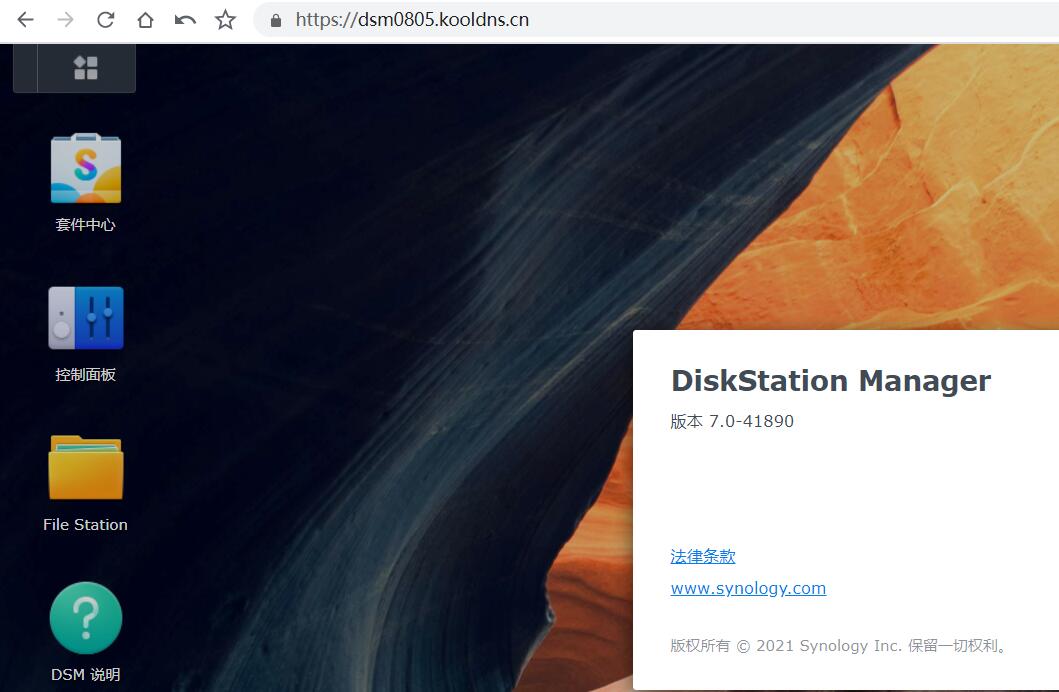Select the DiskStation Manager title text

point(831,381)
